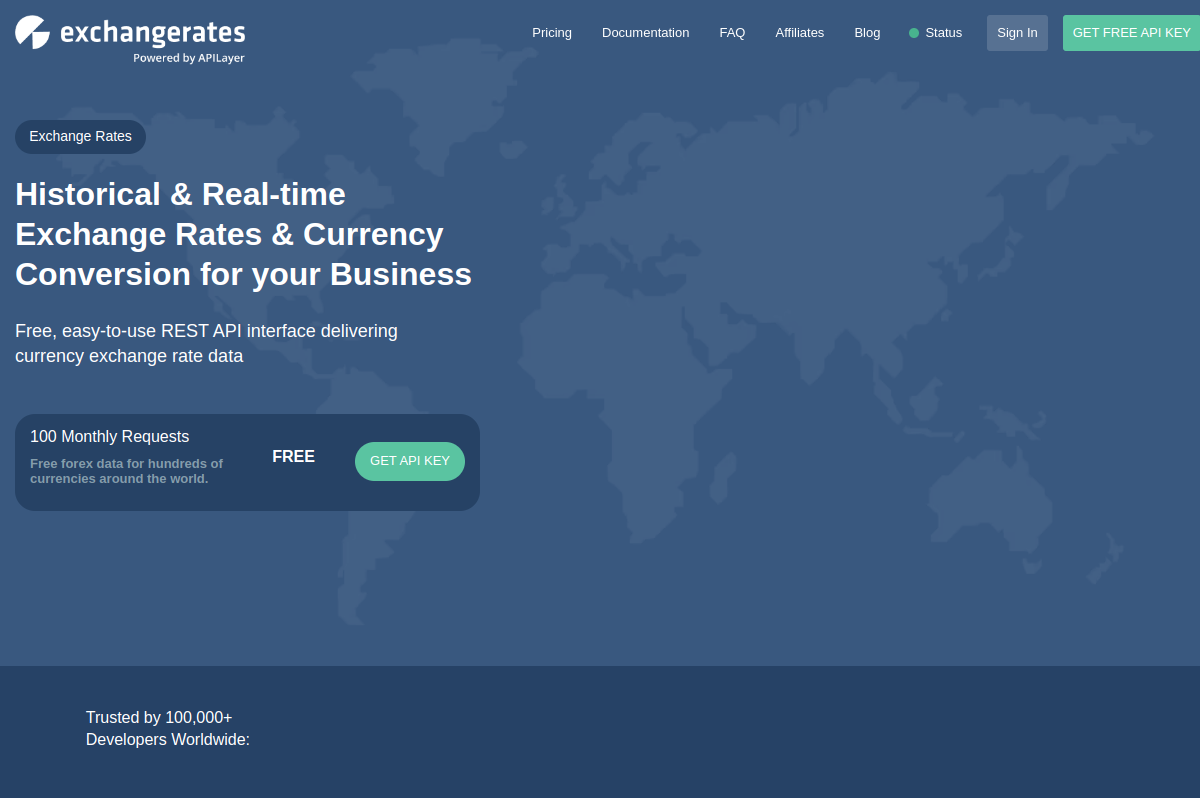Screen dimensions: 1200x800
Task: Click the Powered by APILayer text
Action: tap(189, 58)
